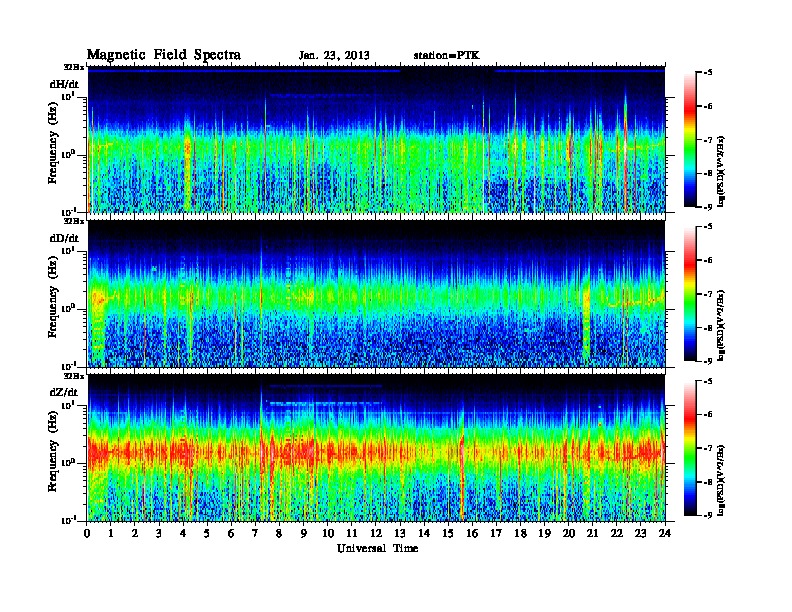Click hour "21" on the time axis
The width and height of the screenshot is (792, 612).
[592, 533]
